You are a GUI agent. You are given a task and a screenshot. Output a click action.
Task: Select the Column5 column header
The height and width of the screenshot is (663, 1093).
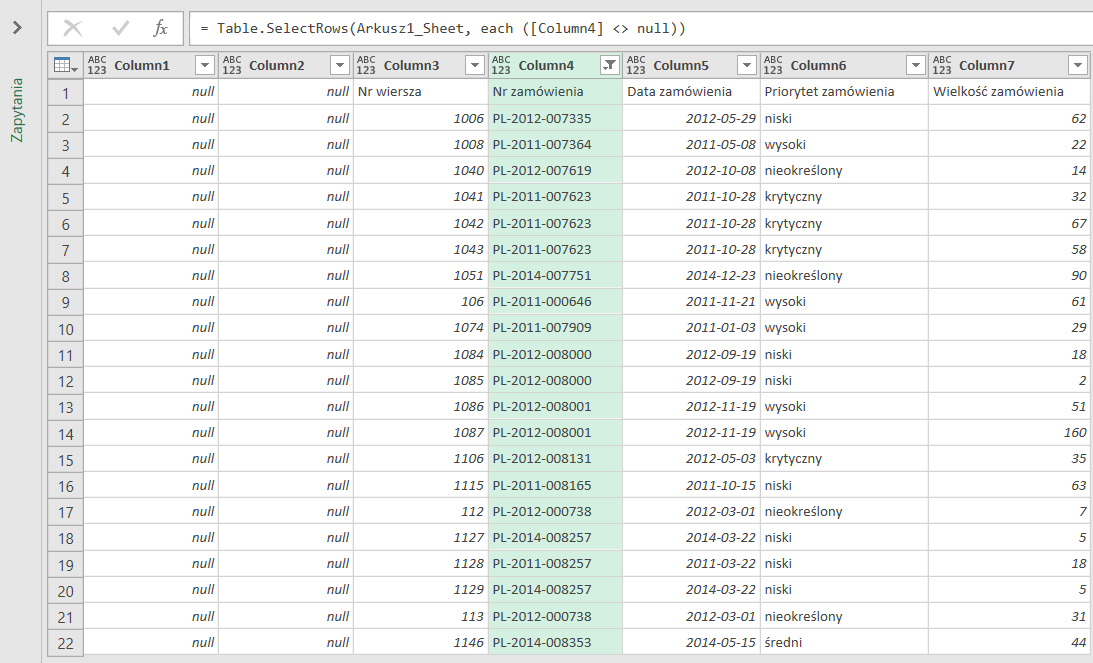[x=680, y=65]
